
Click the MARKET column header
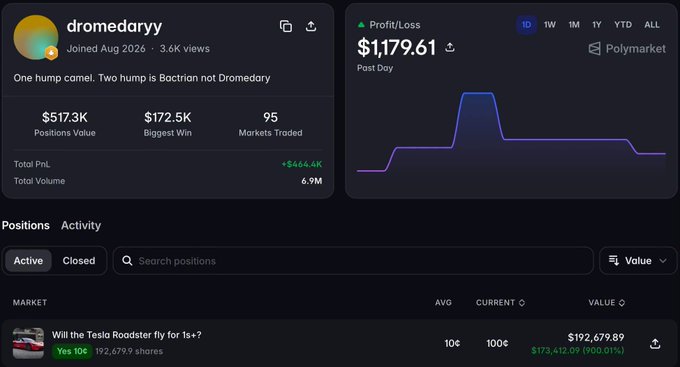tap(30, 303)
